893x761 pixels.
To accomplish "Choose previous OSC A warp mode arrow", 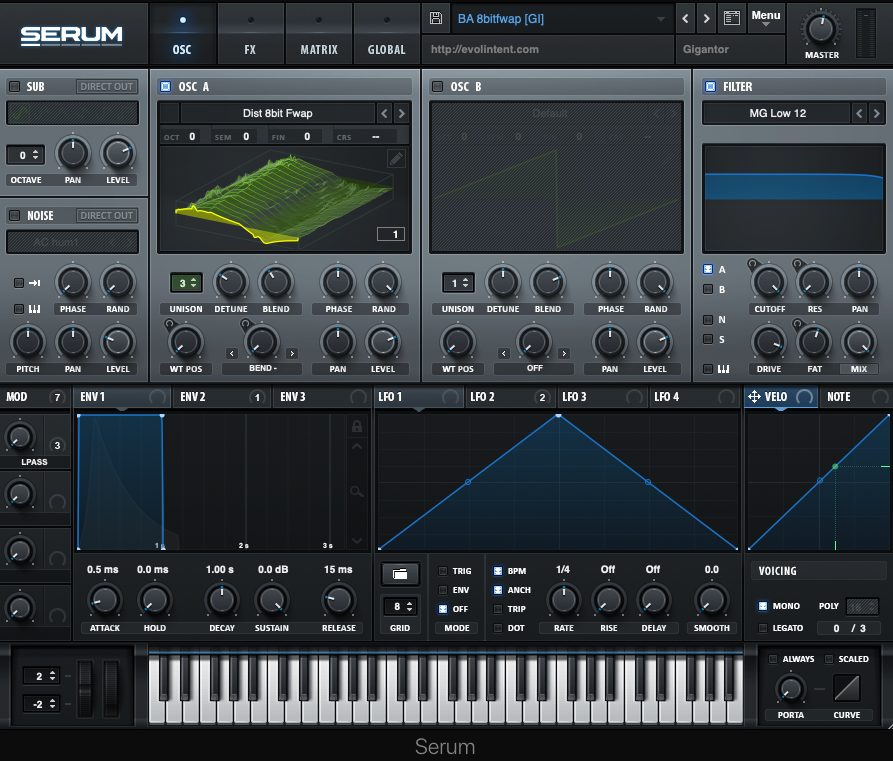I will coord(231,353).
